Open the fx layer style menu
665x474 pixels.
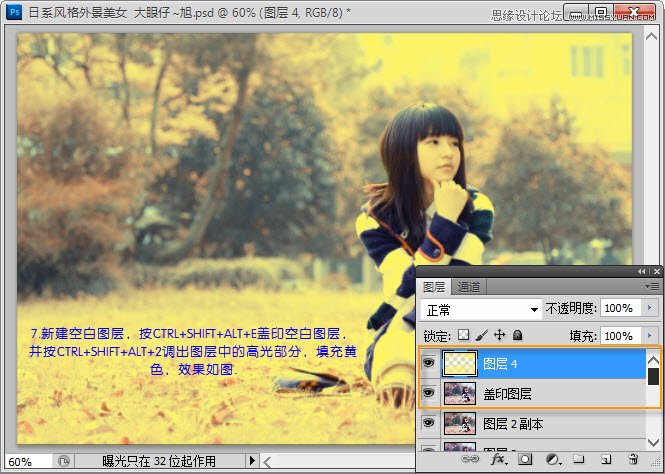(x=498, y=459)
